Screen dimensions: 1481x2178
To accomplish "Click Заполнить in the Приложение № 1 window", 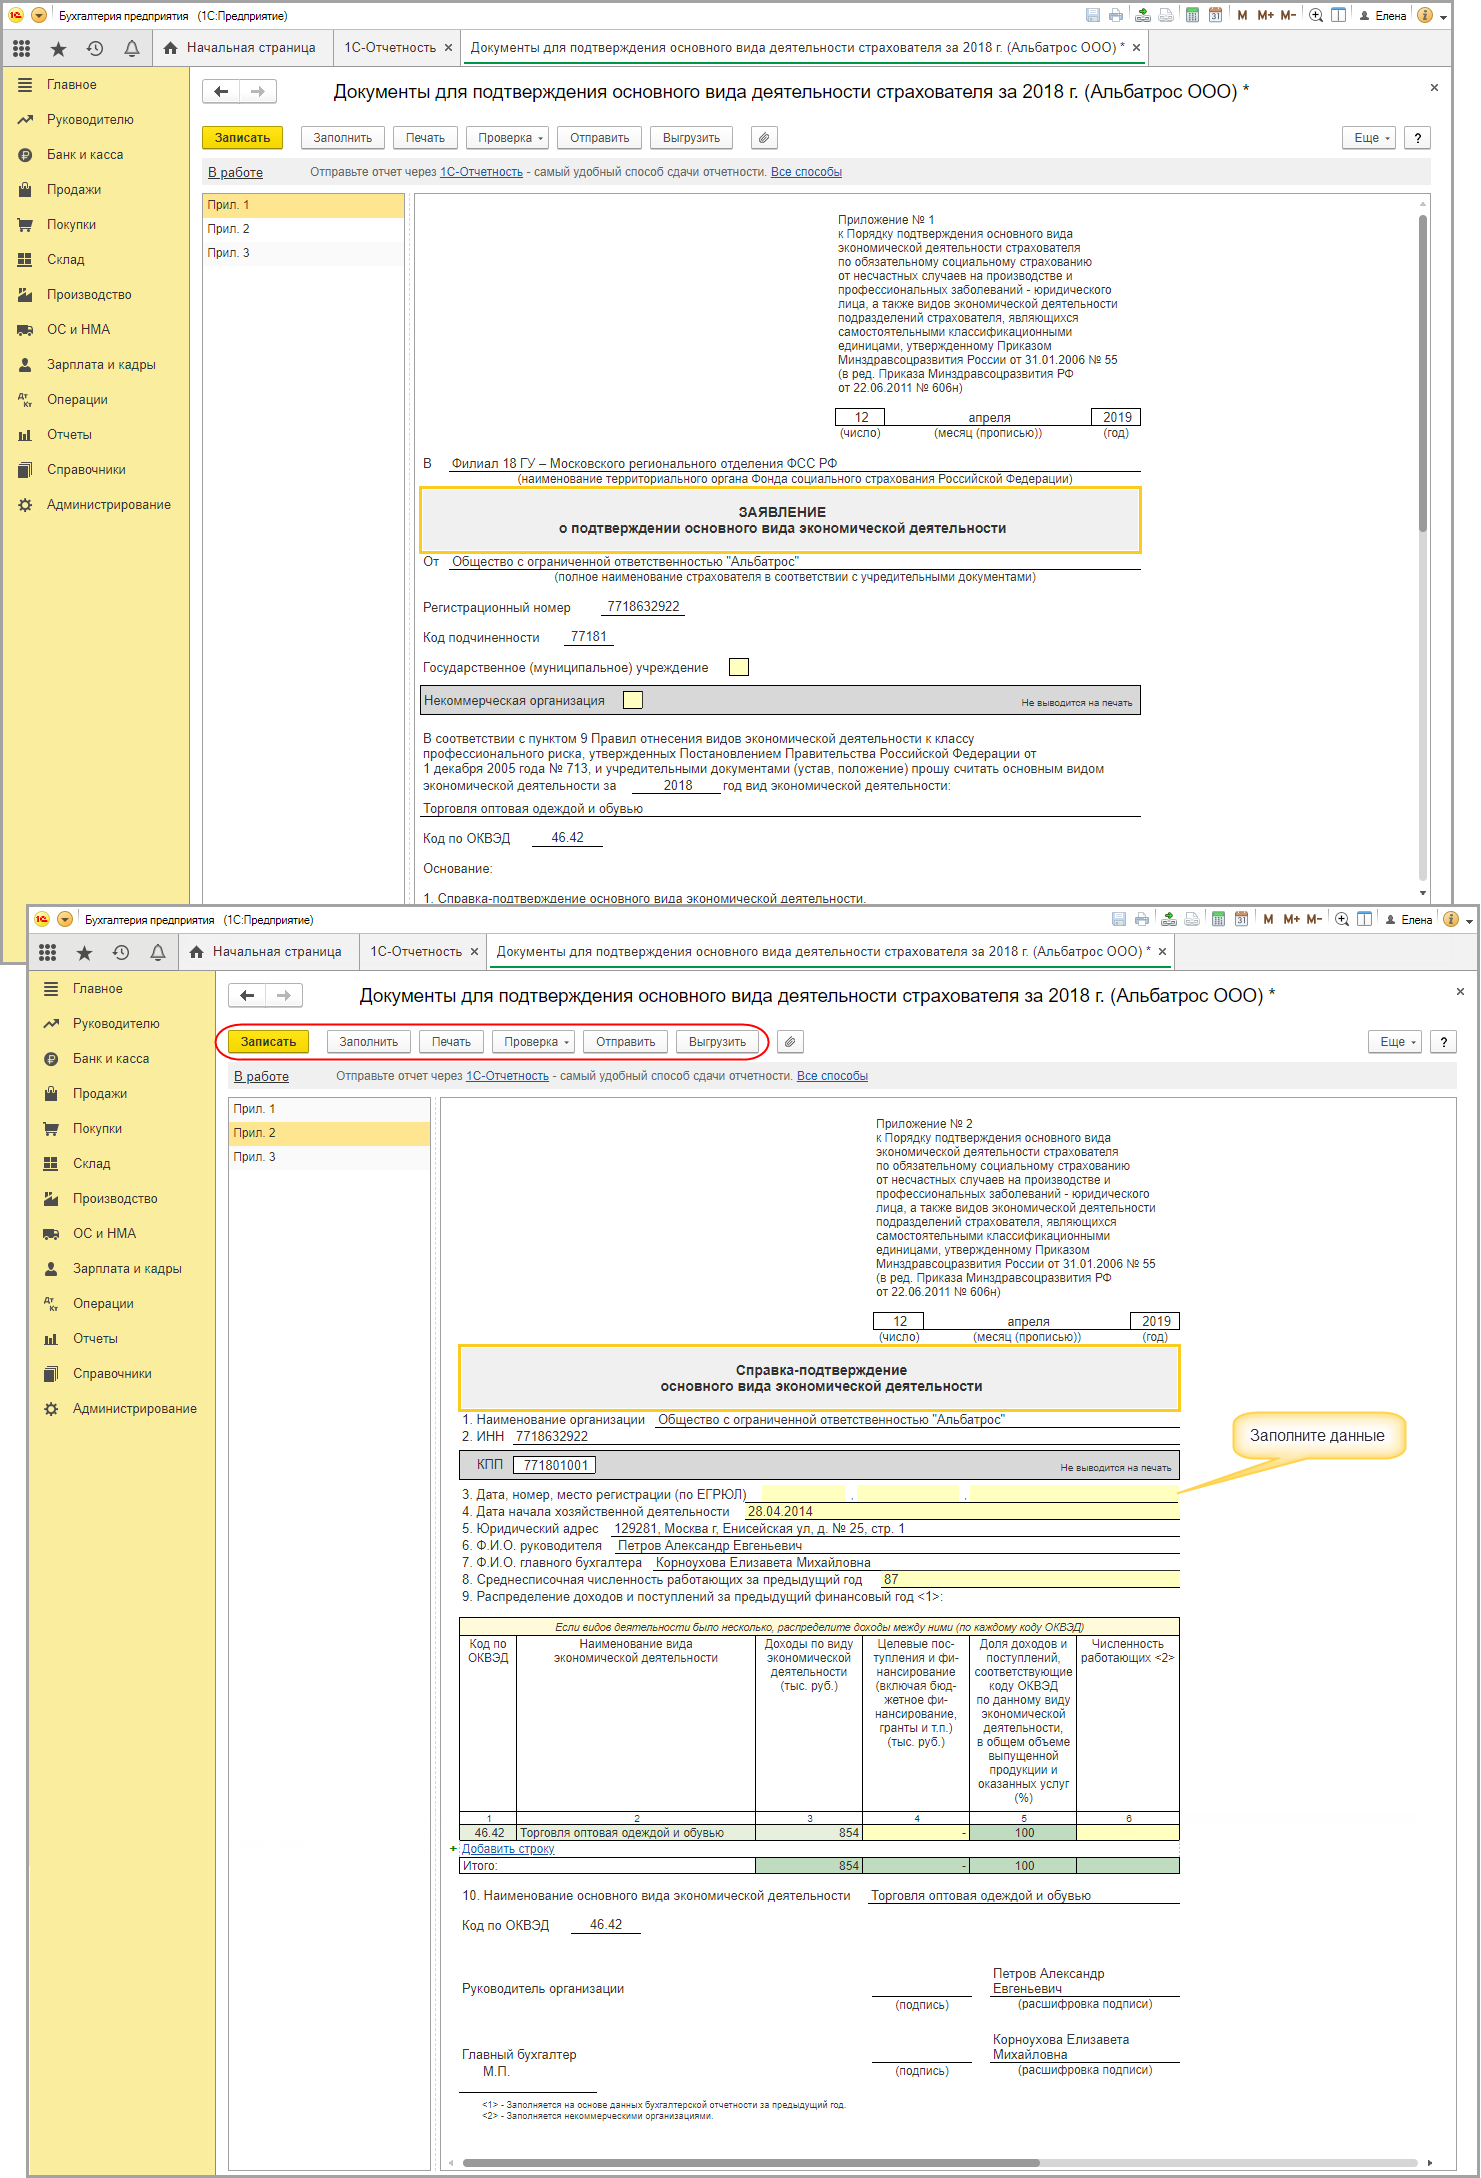I will point(343,138).
